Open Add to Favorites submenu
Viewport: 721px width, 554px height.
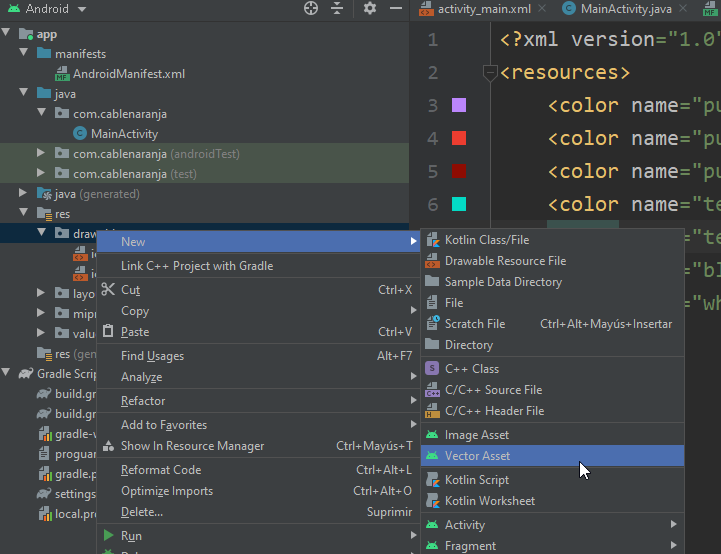(258, 425)
